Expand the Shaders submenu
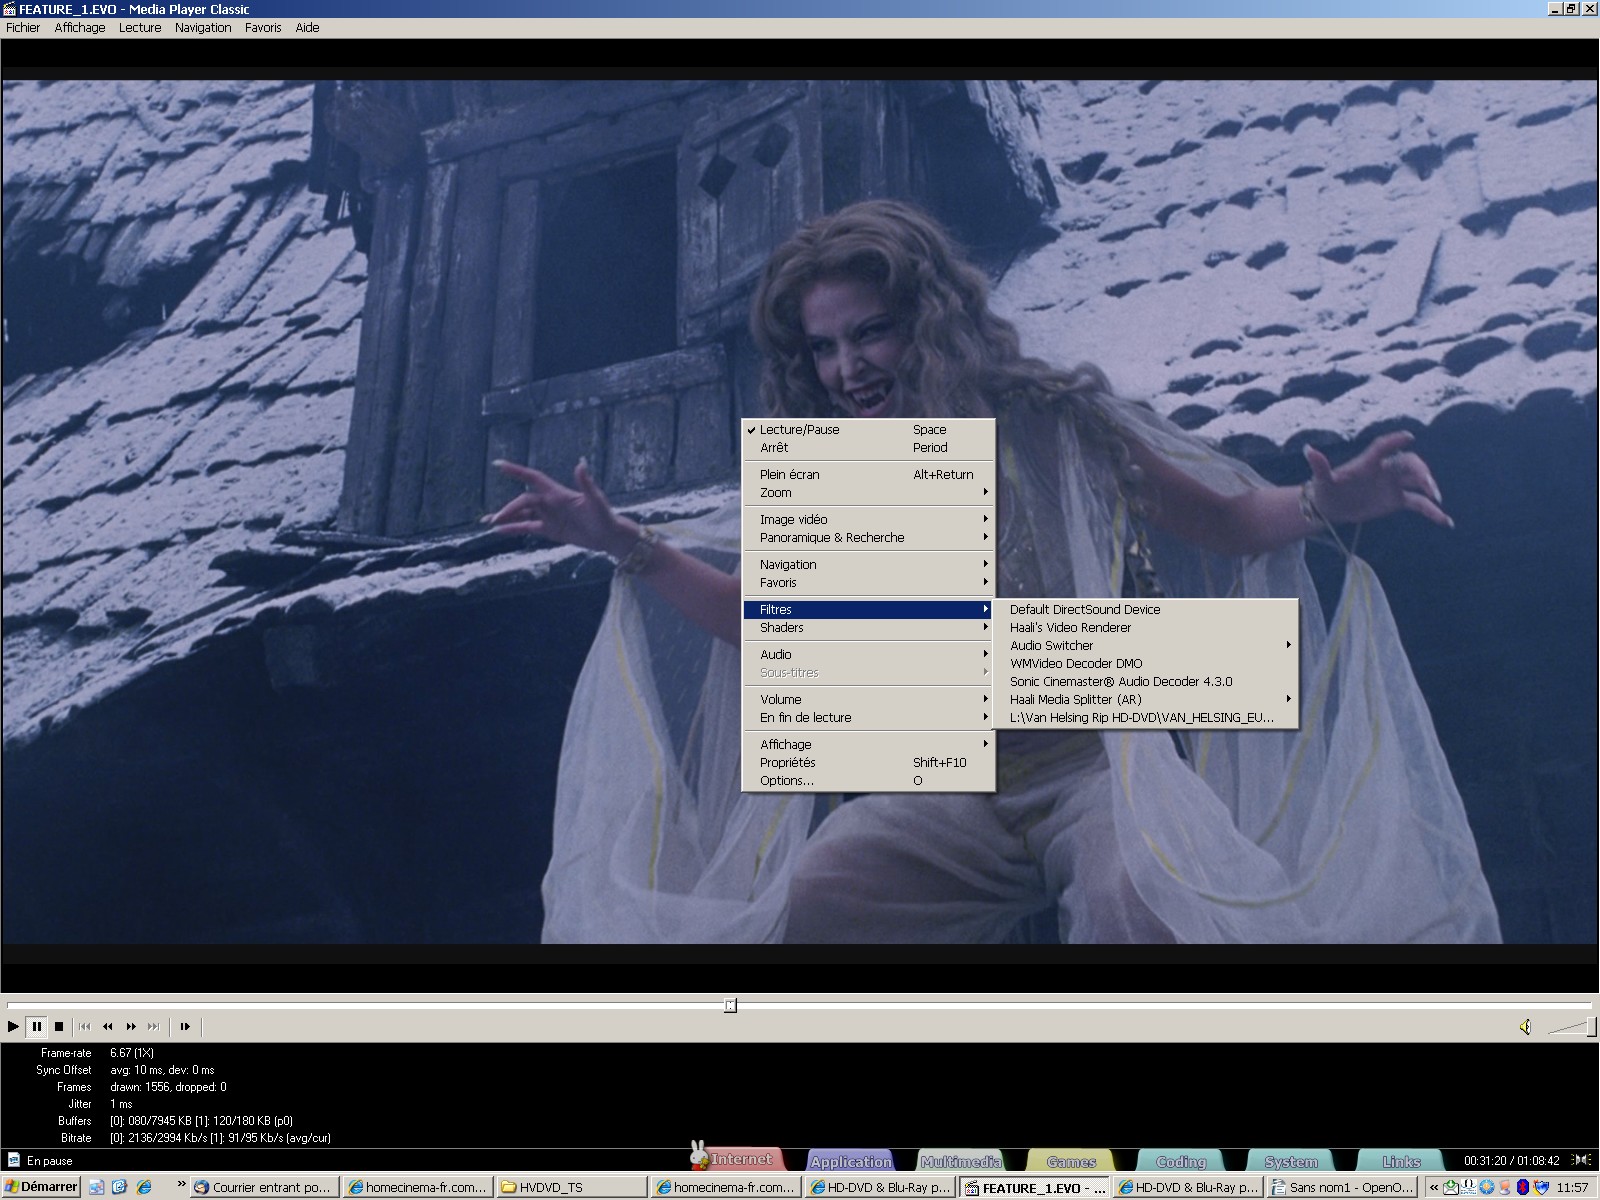 [x=868, y=627]
